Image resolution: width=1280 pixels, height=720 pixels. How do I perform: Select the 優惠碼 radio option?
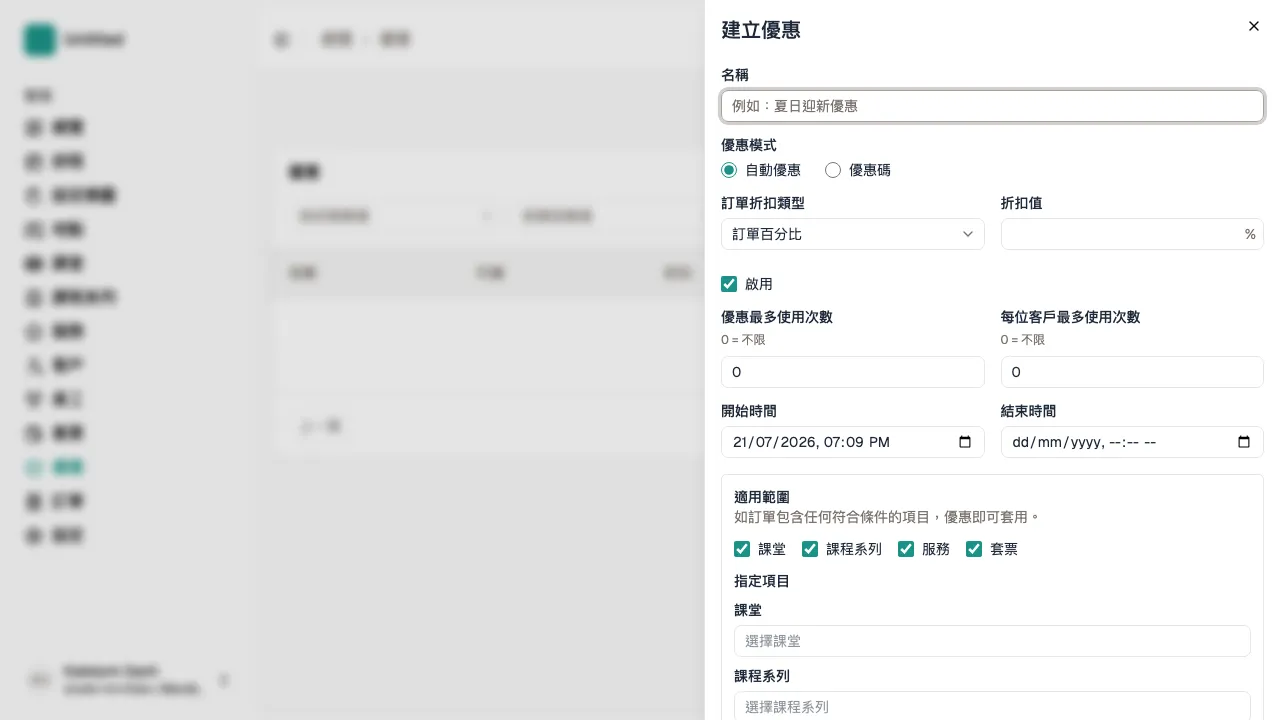pos(833,170)
